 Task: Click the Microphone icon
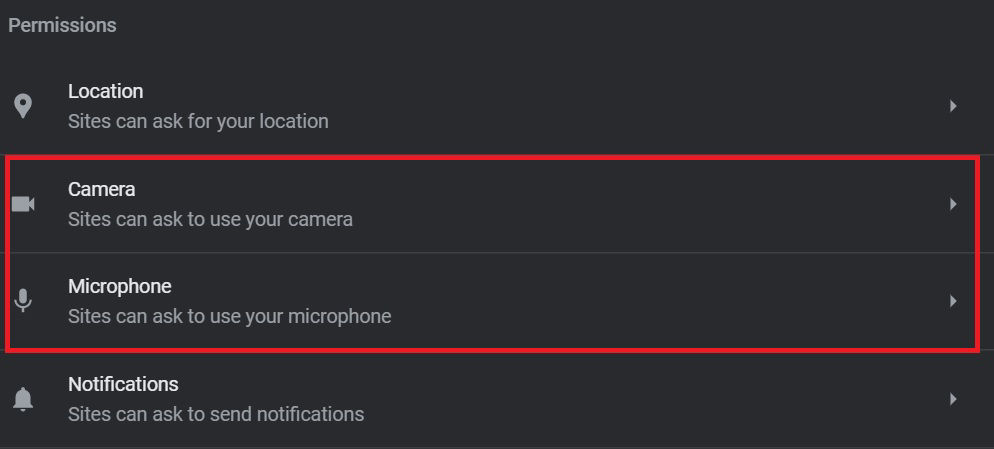point(23,301)
